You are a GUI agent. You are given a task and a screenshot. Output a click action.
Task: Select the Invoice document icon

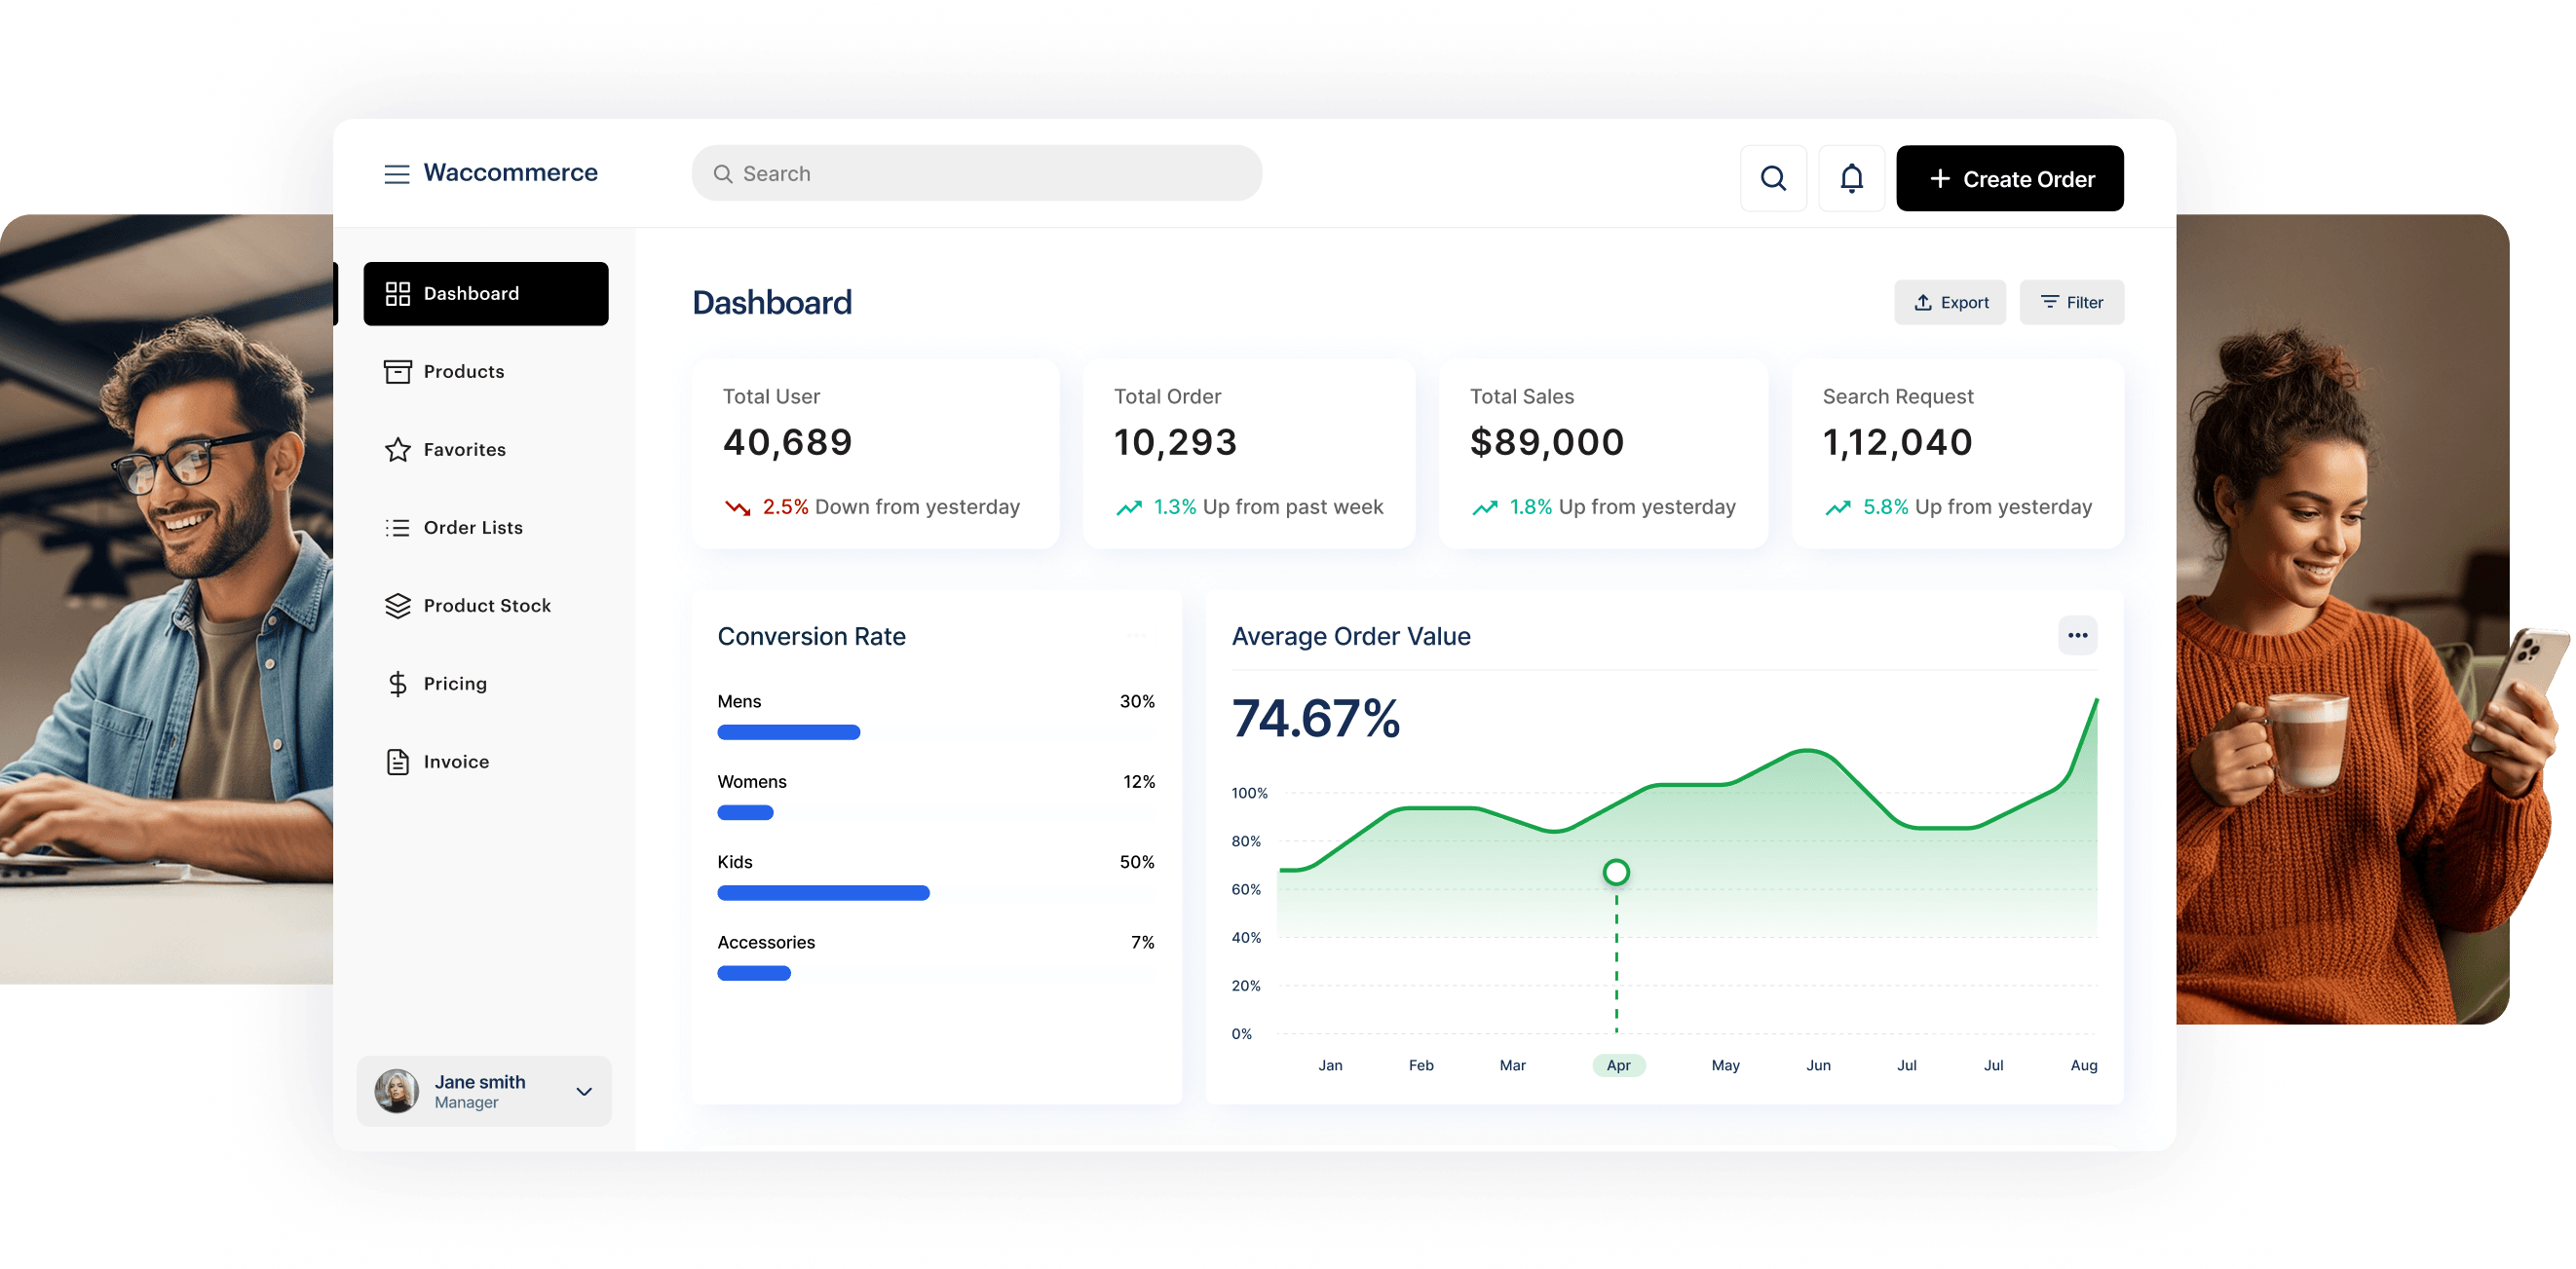397,761
